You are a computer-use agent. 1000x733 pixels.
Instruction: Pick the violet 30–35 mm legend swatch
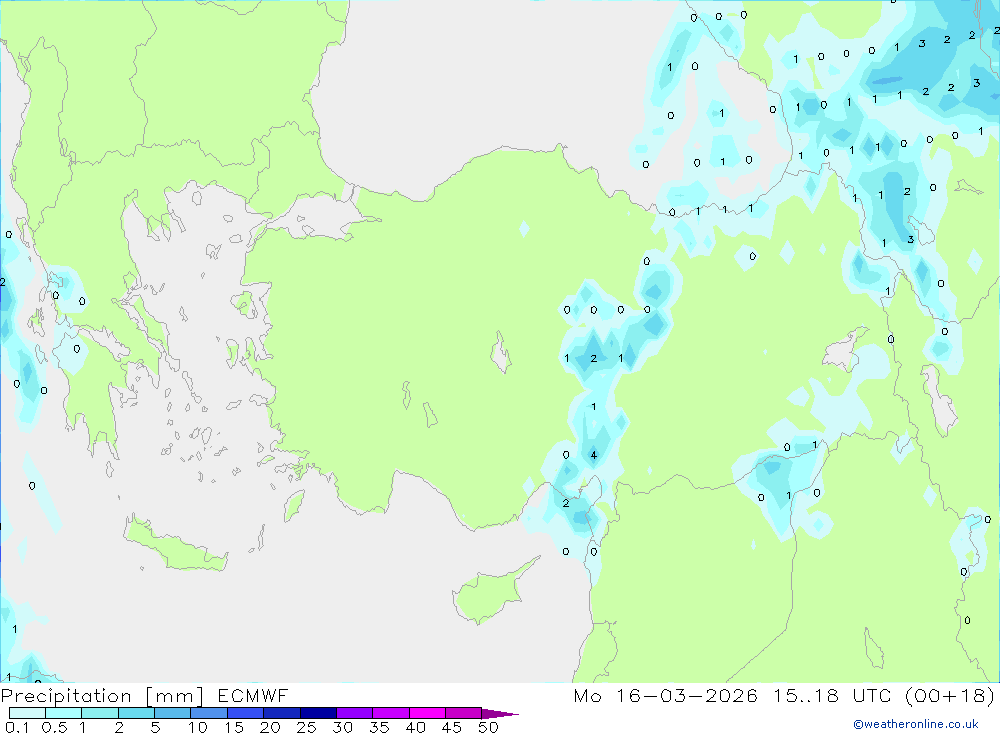click(x=354, y=713)
